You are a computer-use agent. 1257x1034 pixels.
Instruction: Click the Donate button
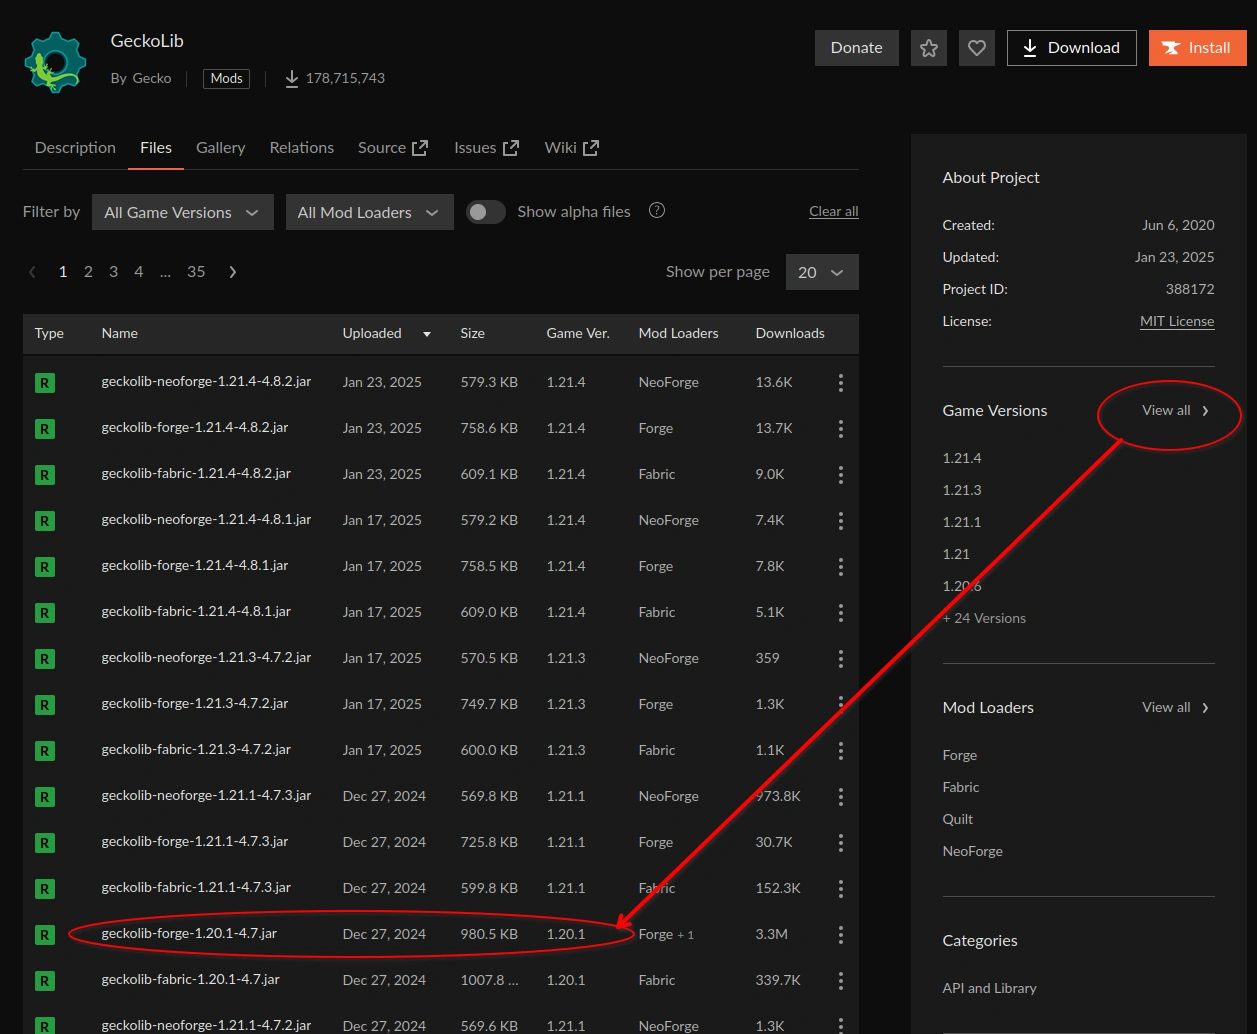click(857, 48)
